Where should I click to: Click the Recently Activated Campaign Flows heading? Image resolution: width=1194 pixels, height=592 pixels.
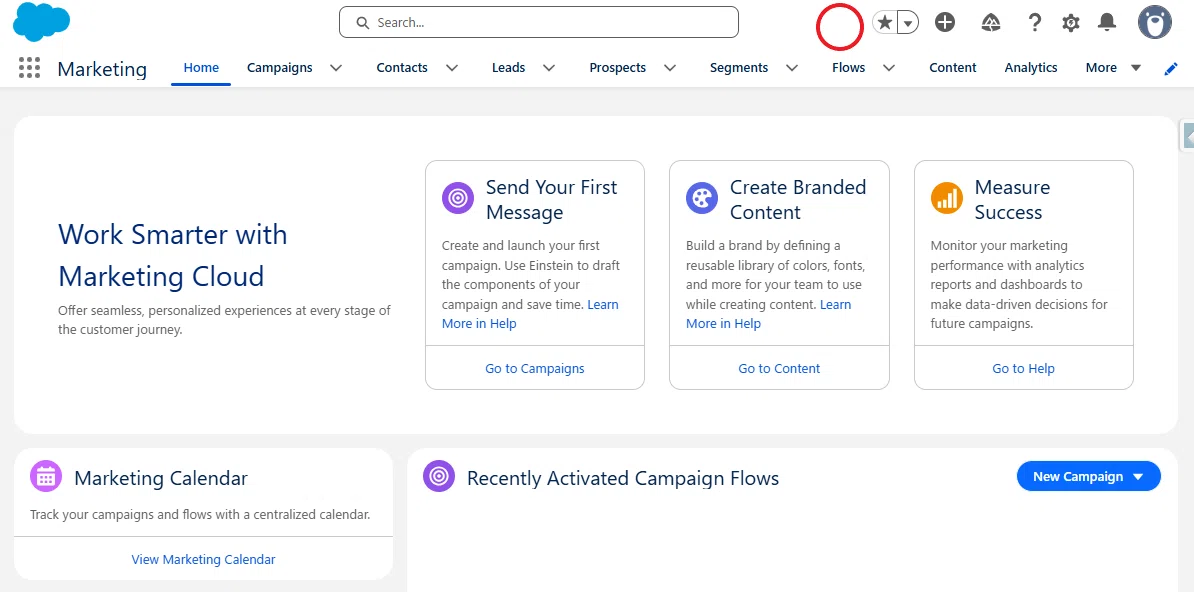623,478
